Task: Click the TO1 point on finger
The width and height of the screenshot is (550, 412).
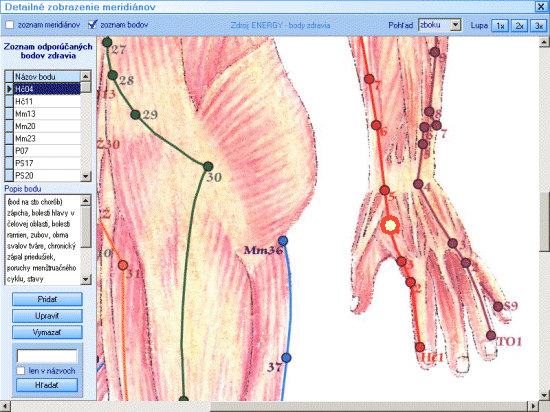Action: tap(491, 335)
